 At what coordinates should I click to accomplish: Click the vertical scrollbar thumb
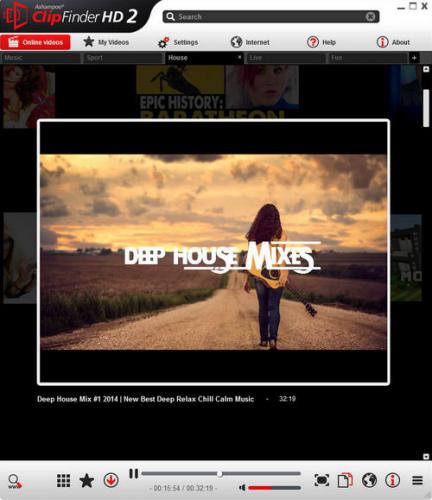(x=426, y=108)
